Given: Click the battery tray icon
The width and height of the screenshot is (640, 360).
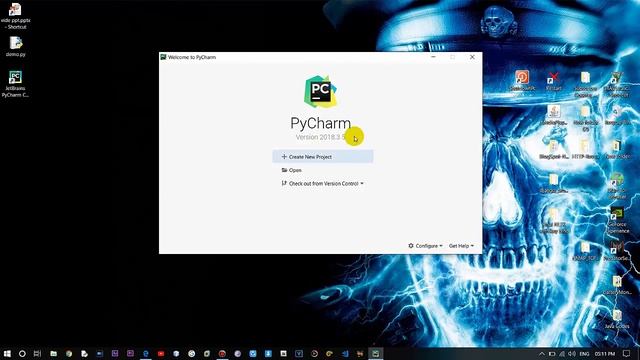Looking at the screenshot, I should (x=552, y=353).
